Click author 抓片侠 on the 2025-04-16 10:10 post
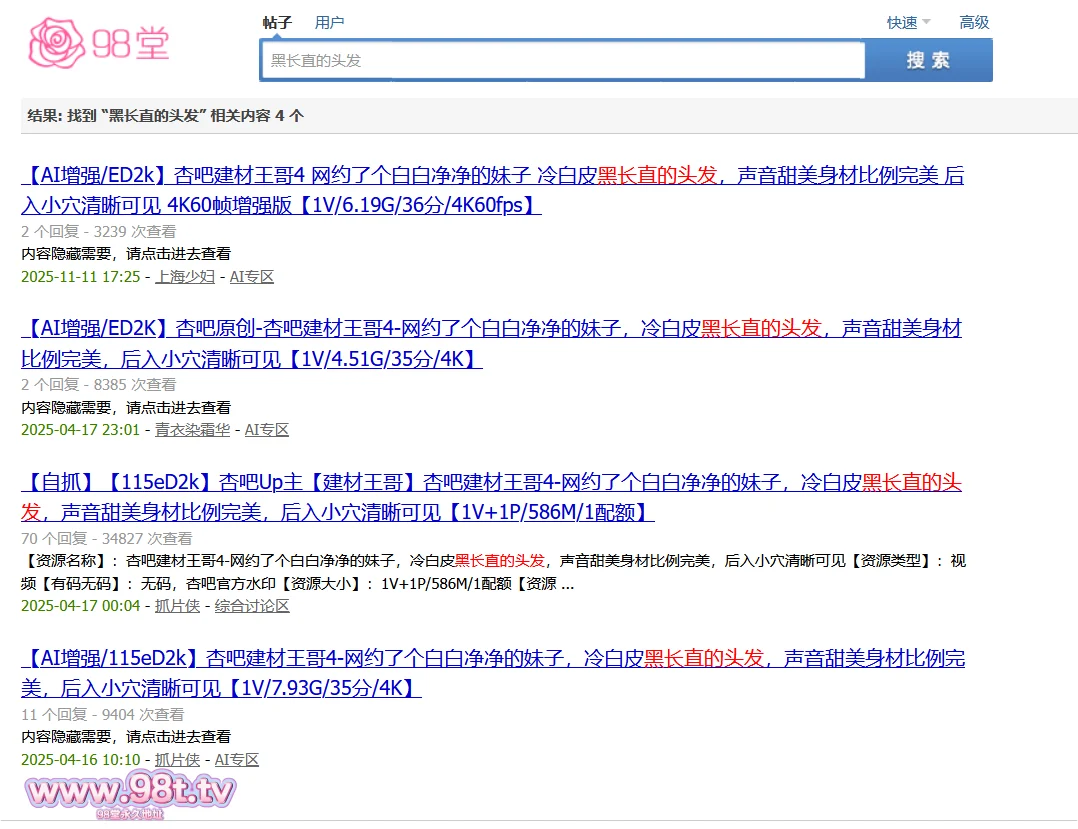The image size is (1078, 829). 177,760
